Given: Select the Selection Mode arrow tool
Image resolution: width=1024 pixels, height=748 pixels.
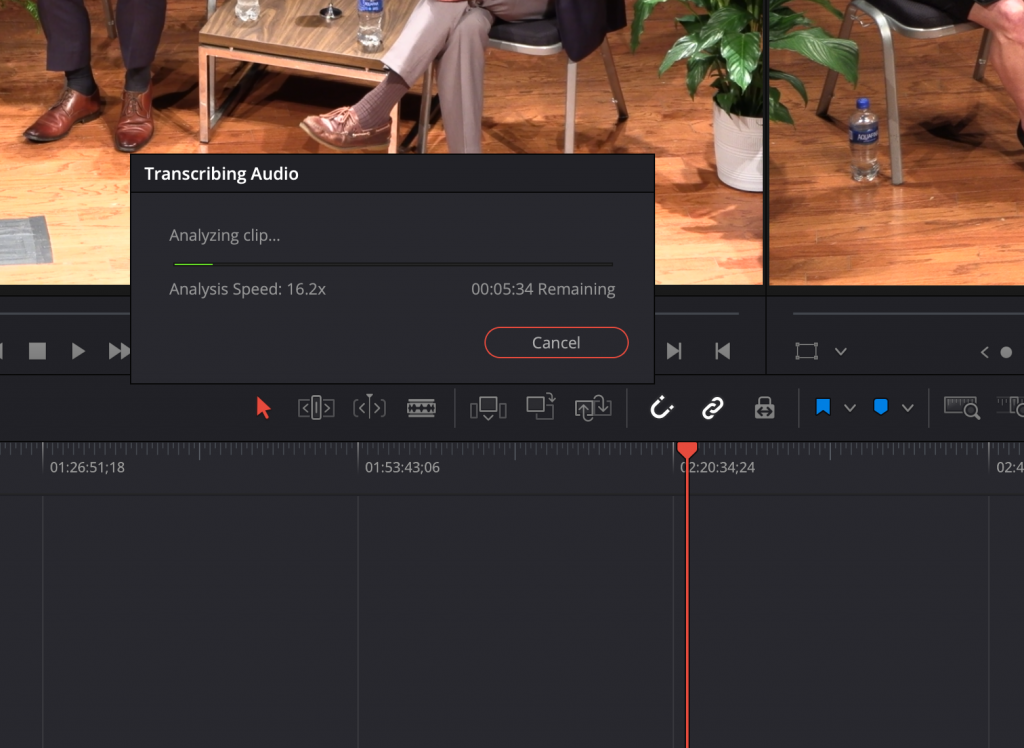Looking at the screenshot, I should pos(264,408).
